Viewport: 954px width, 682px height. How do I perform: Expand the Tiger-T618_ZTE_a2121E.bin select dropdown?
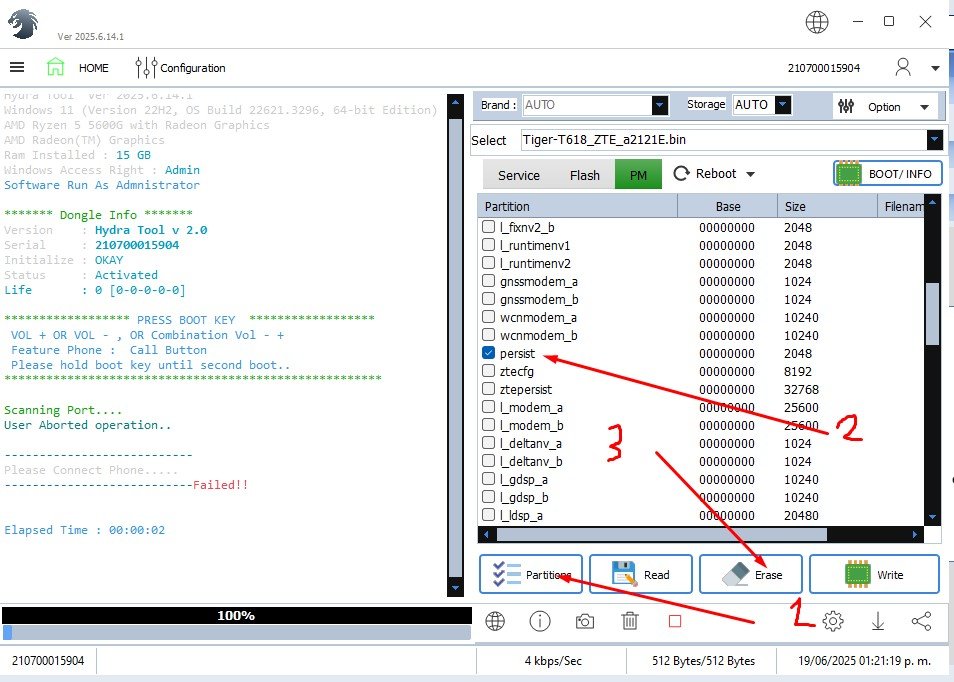point(934,140)
